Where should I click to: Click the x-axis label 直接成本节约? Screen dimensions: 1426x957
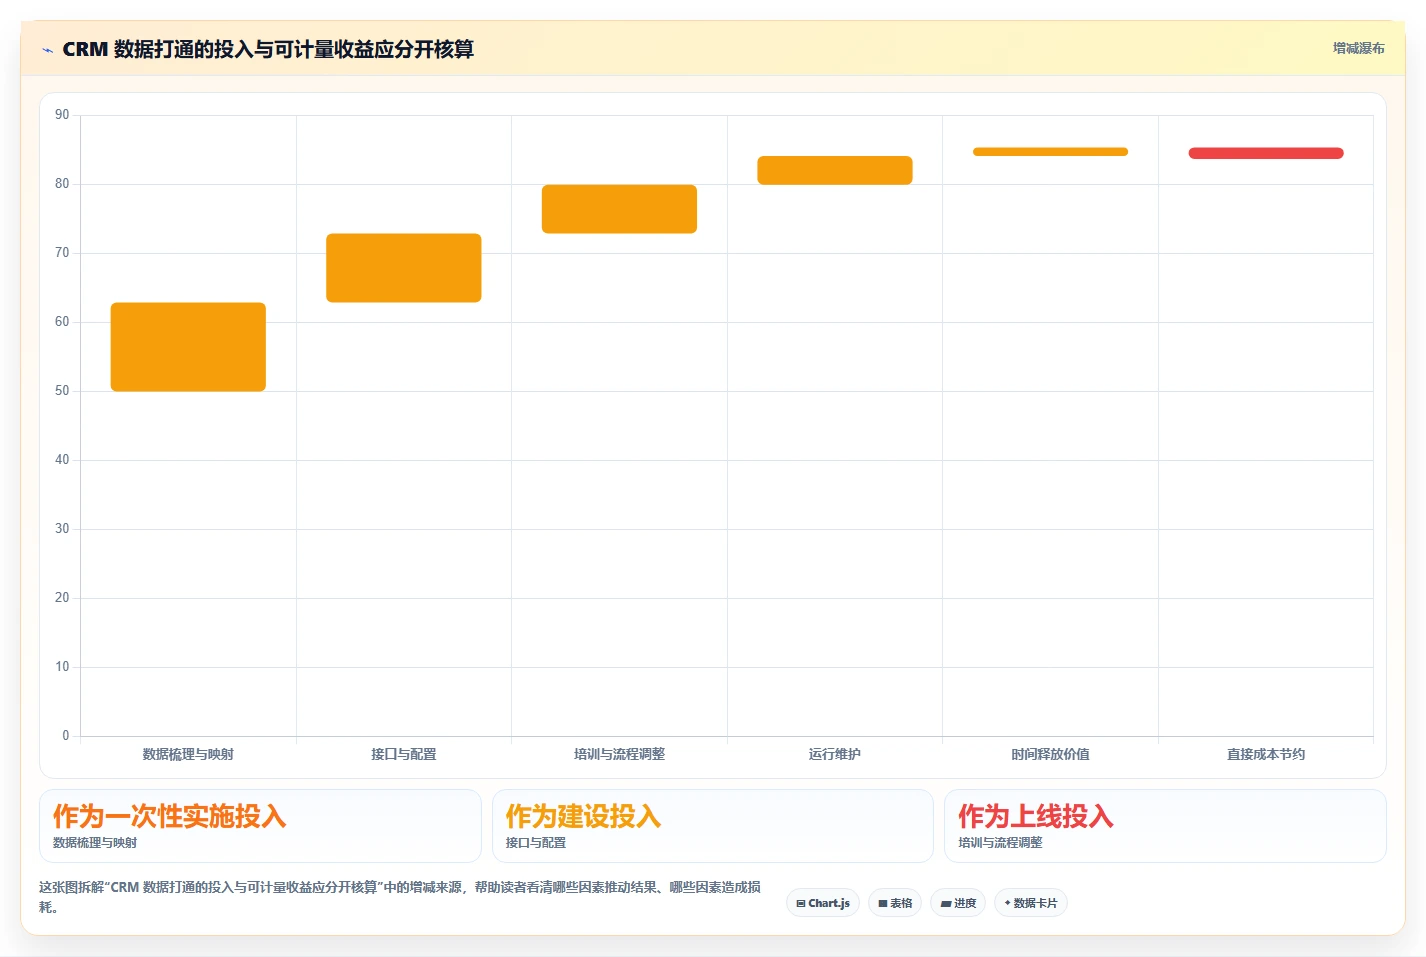(1266, 754)
